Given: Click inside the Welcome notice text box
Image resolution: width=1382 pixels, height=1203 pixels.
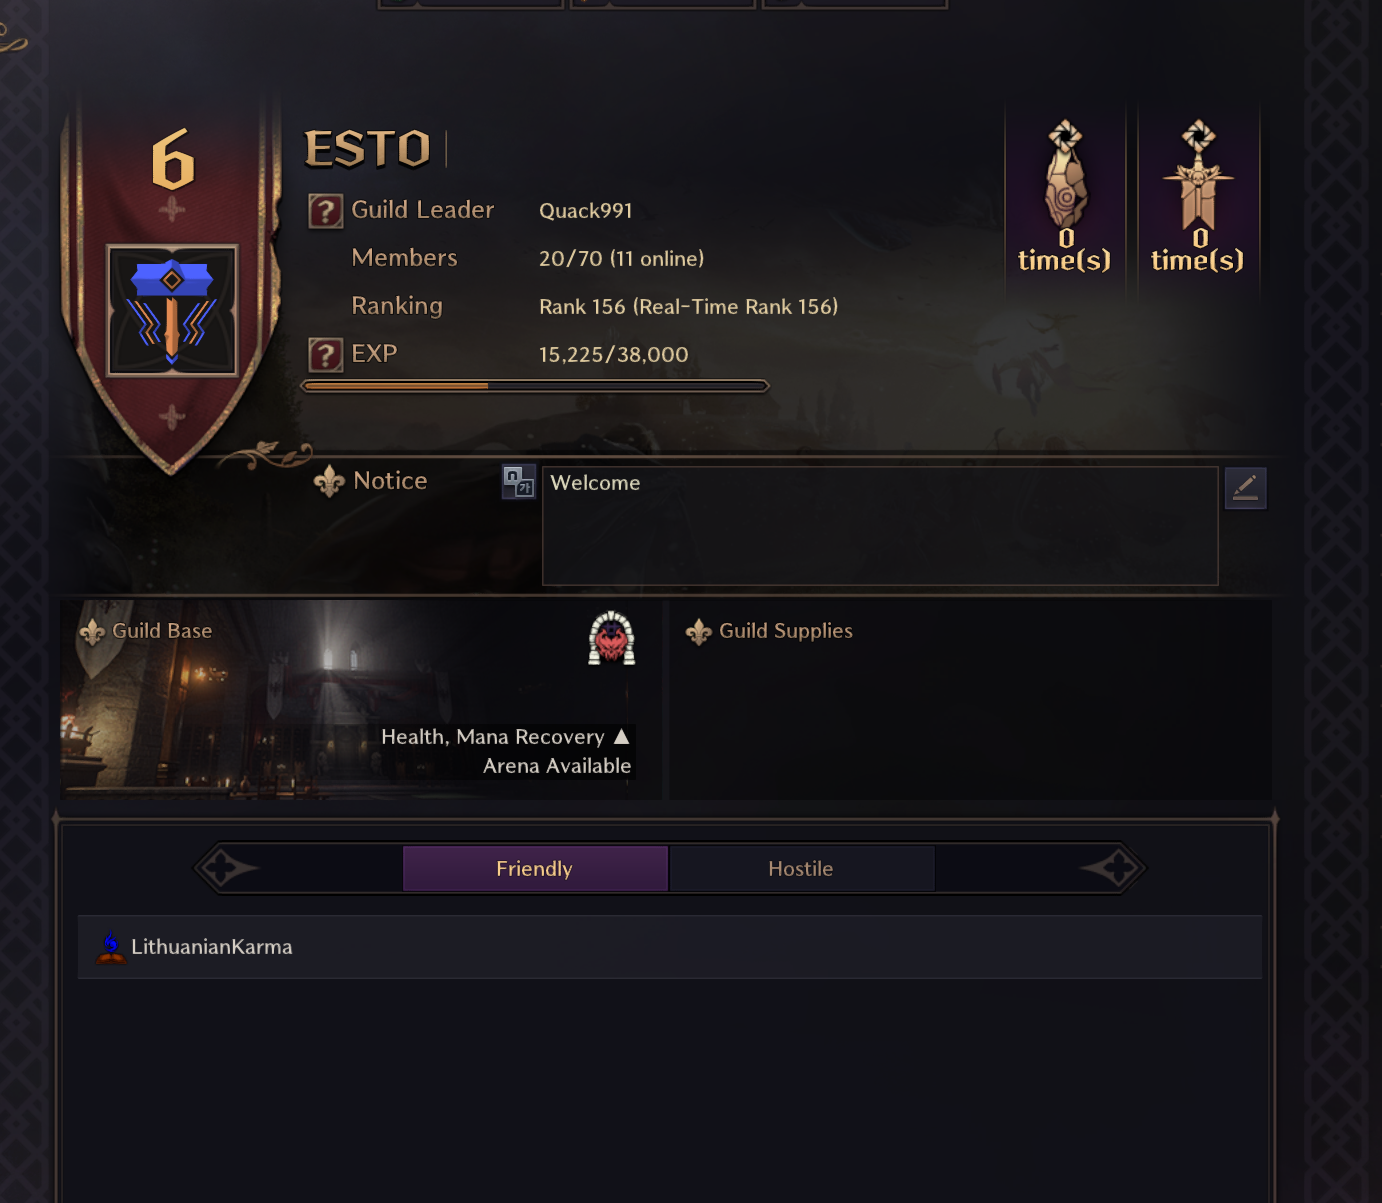Looking at the screenshot, I should (880, 526).
